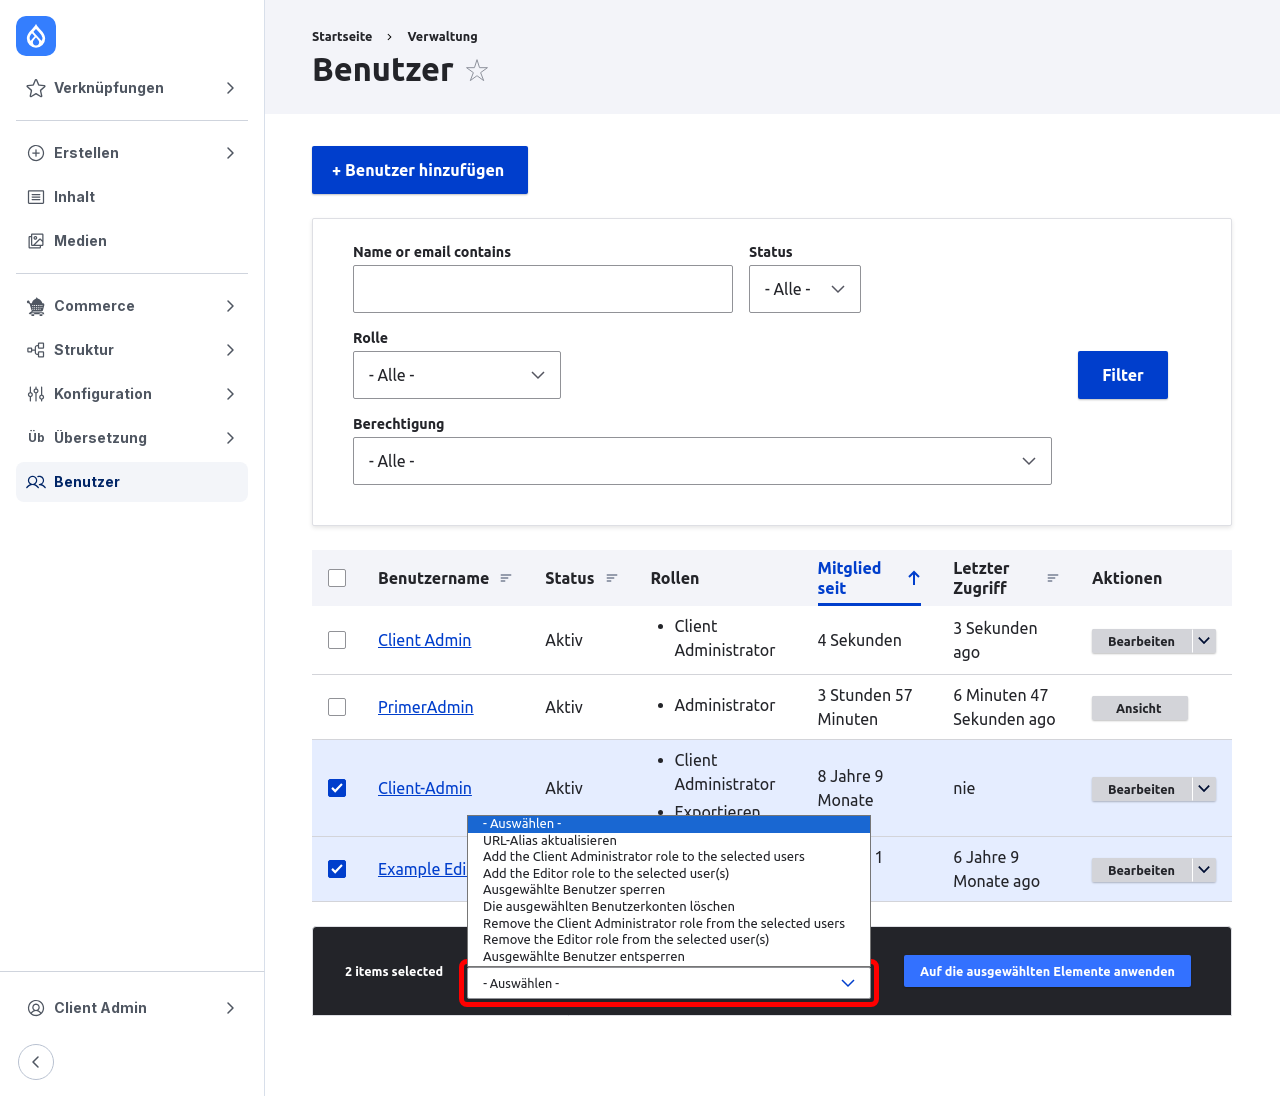Open the Status filter dropdown
This screenshot has width=1280, height=1096.
coord(804,289)
